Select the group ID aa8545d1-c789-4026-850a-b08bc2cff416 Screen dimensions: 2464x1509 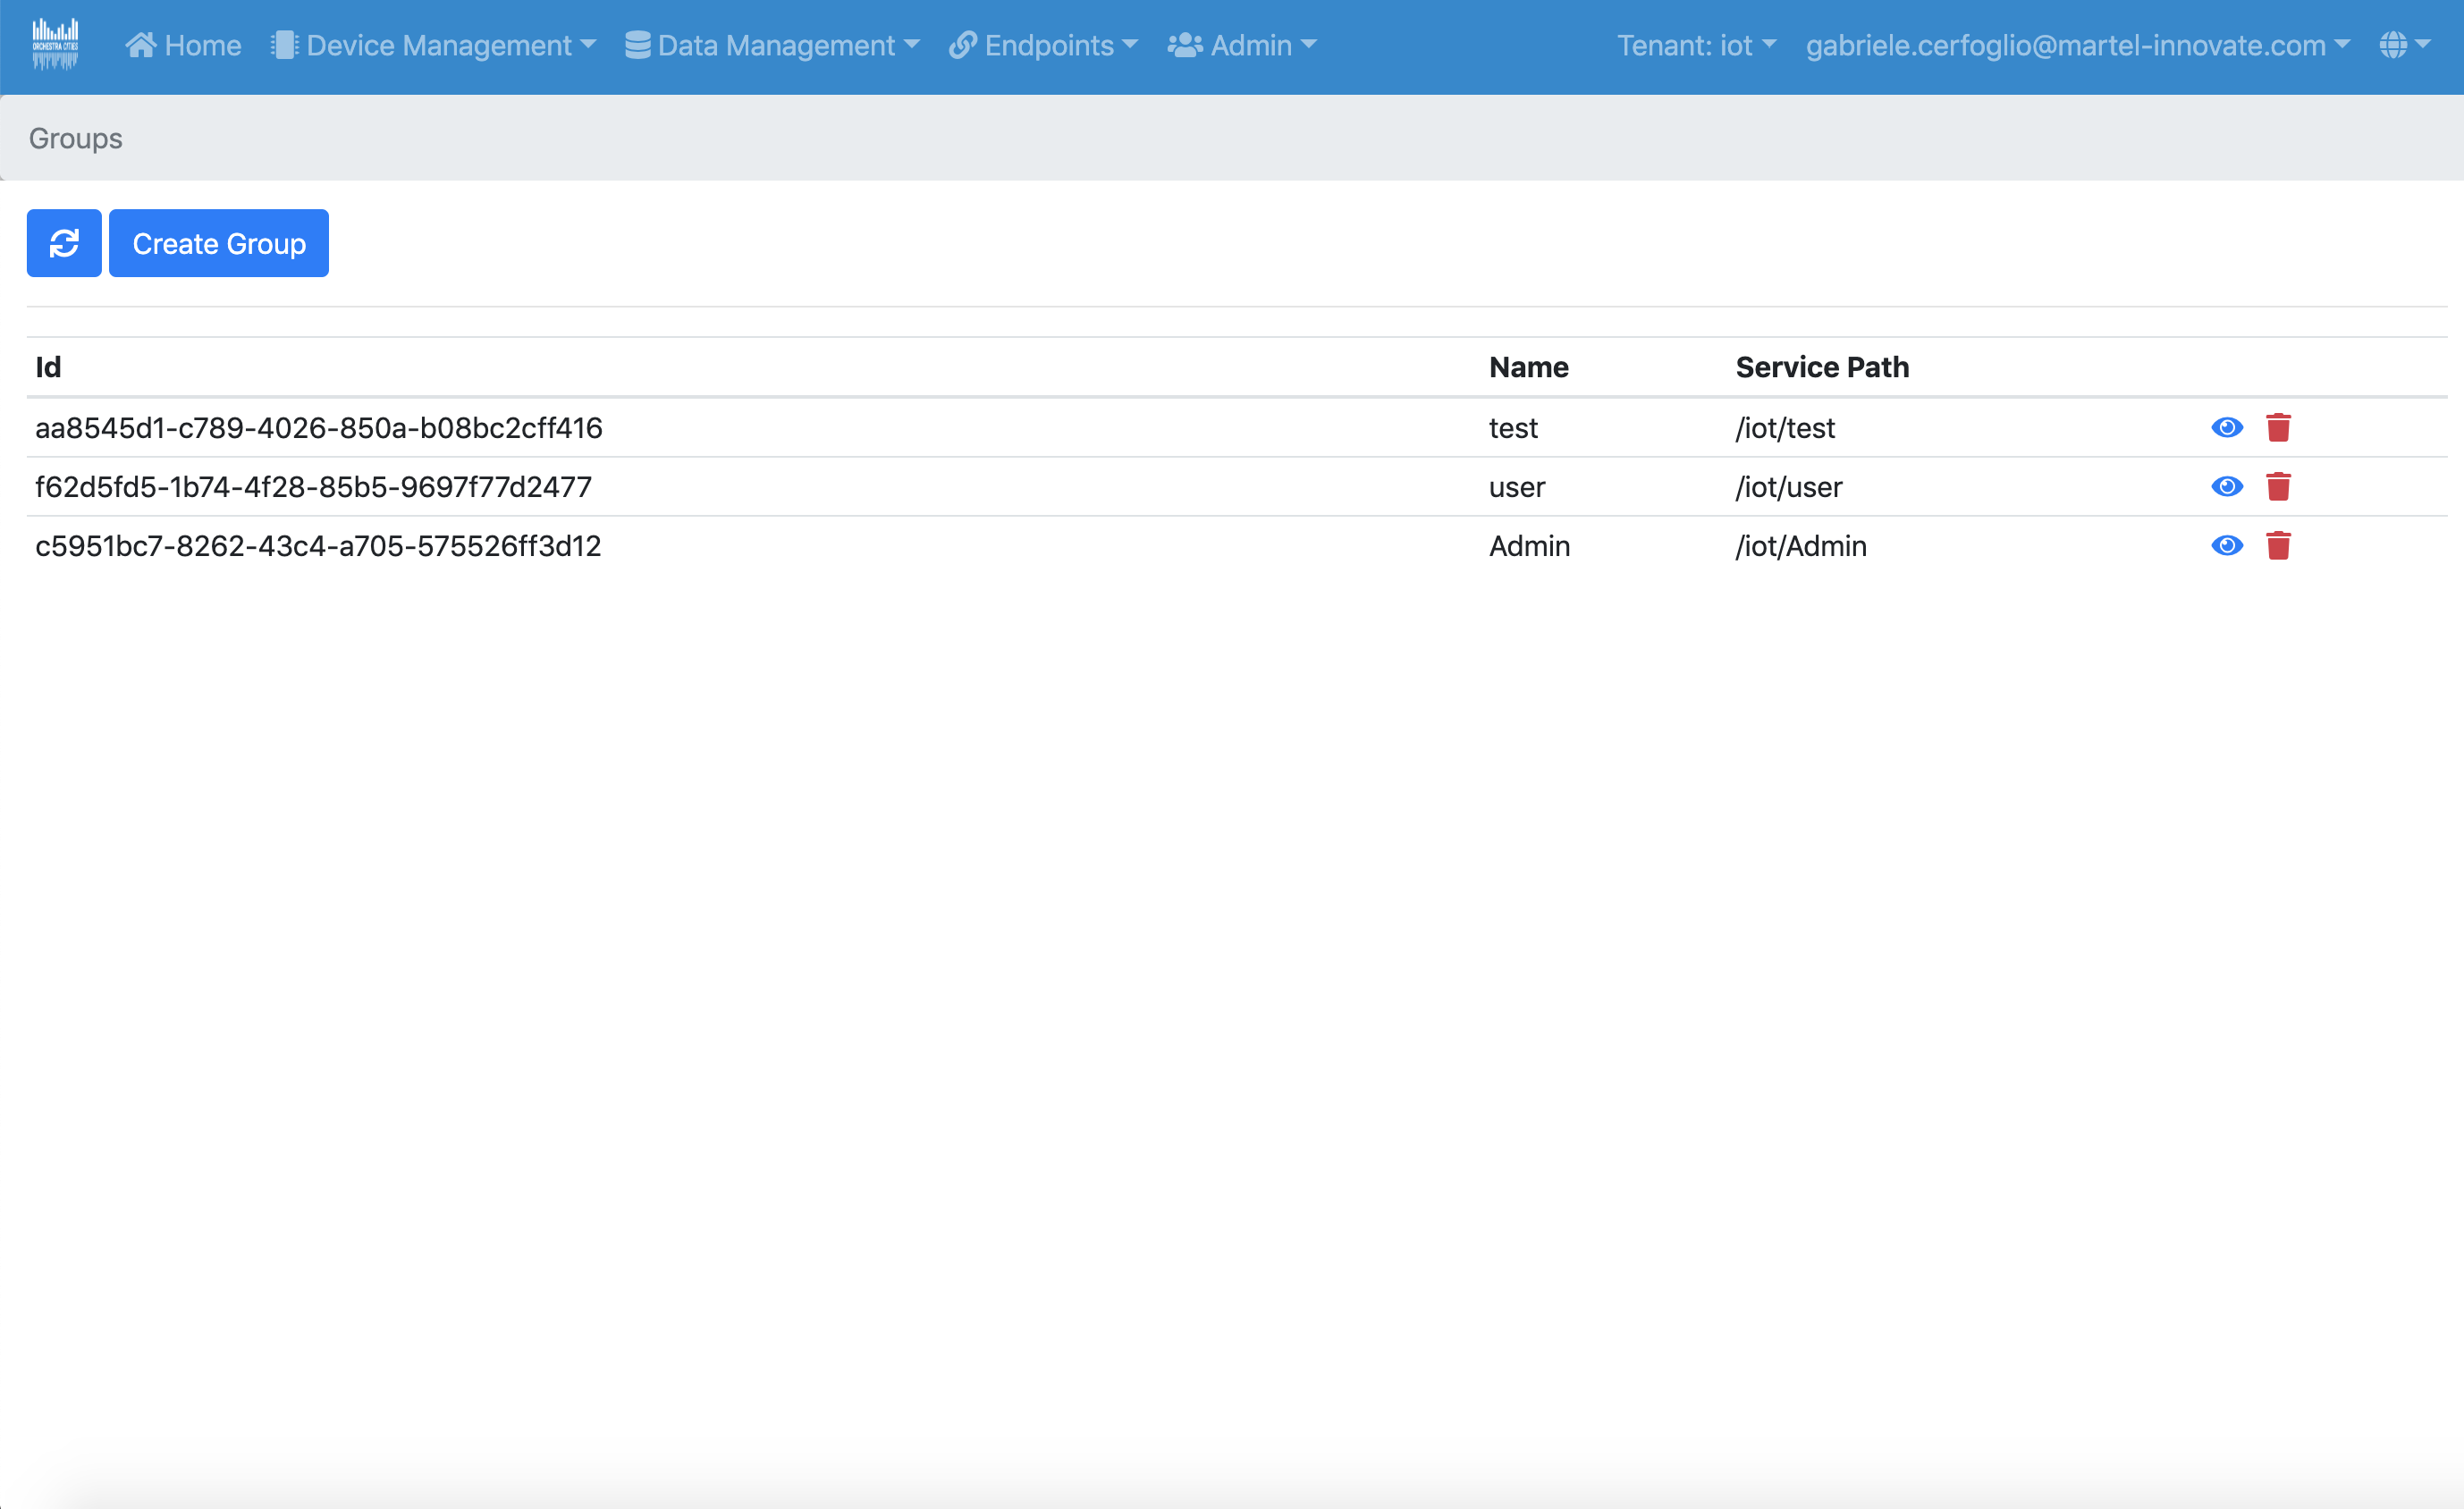pyautogui.click(x=319, y=428)
